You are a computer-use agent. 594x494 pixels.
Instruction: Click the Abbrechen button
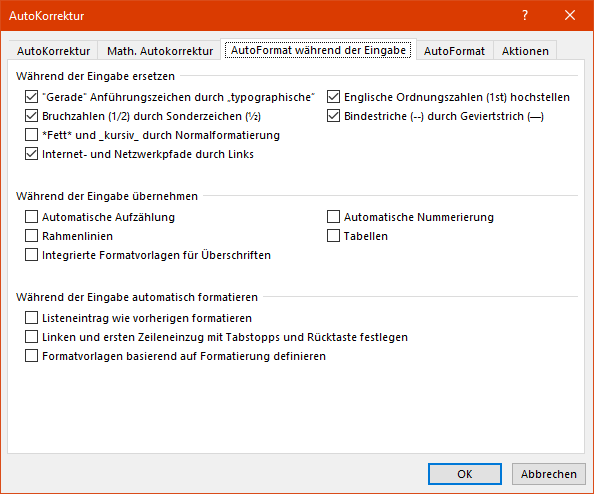pyautogui.click(x=549, y=474)
